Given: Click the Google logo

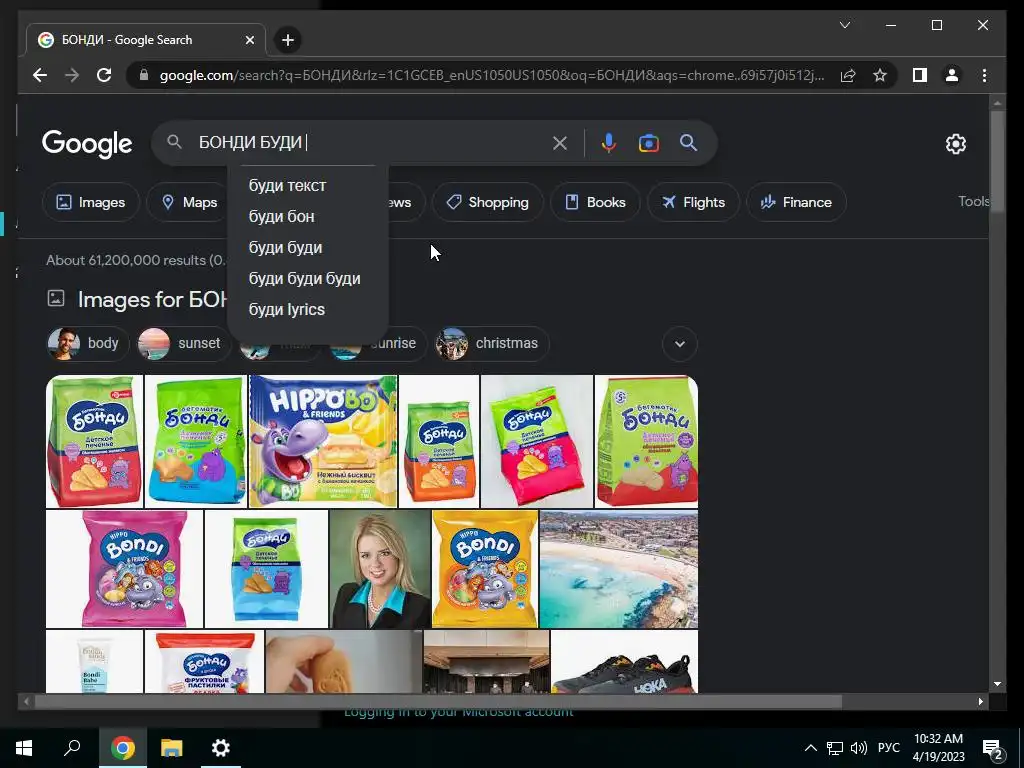Looking at the screenshot, I should (x=87, y=144).
